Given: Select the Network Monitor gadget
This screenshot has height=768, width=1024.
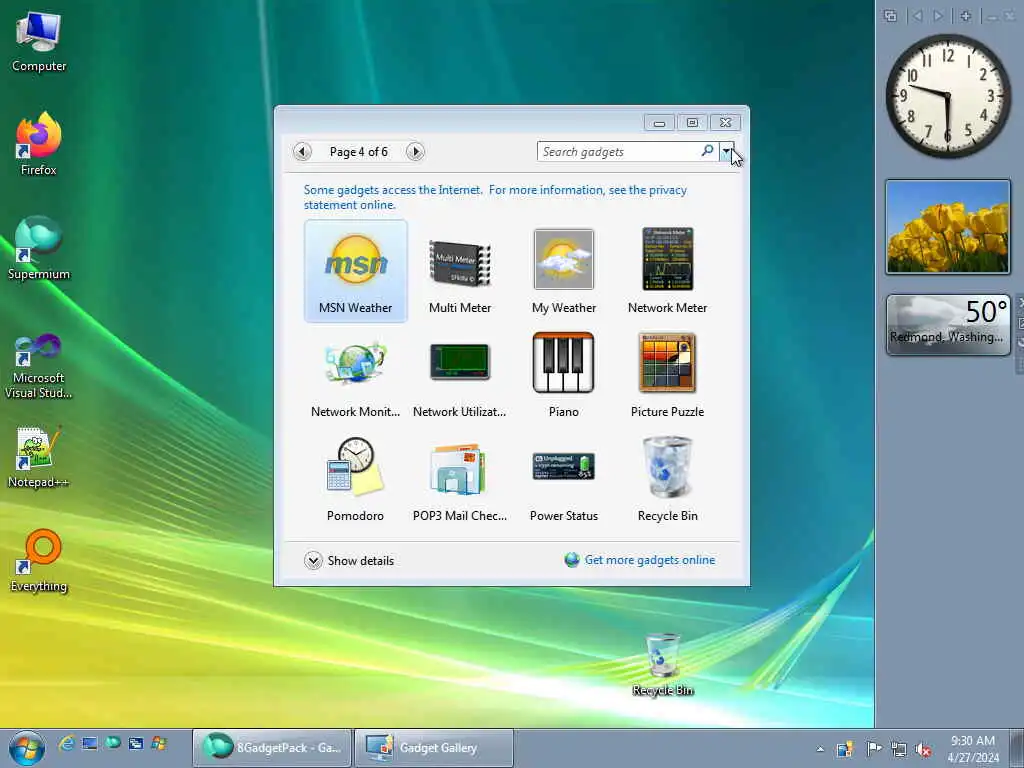Looking at the screenshot, I should tap(355, 375).
